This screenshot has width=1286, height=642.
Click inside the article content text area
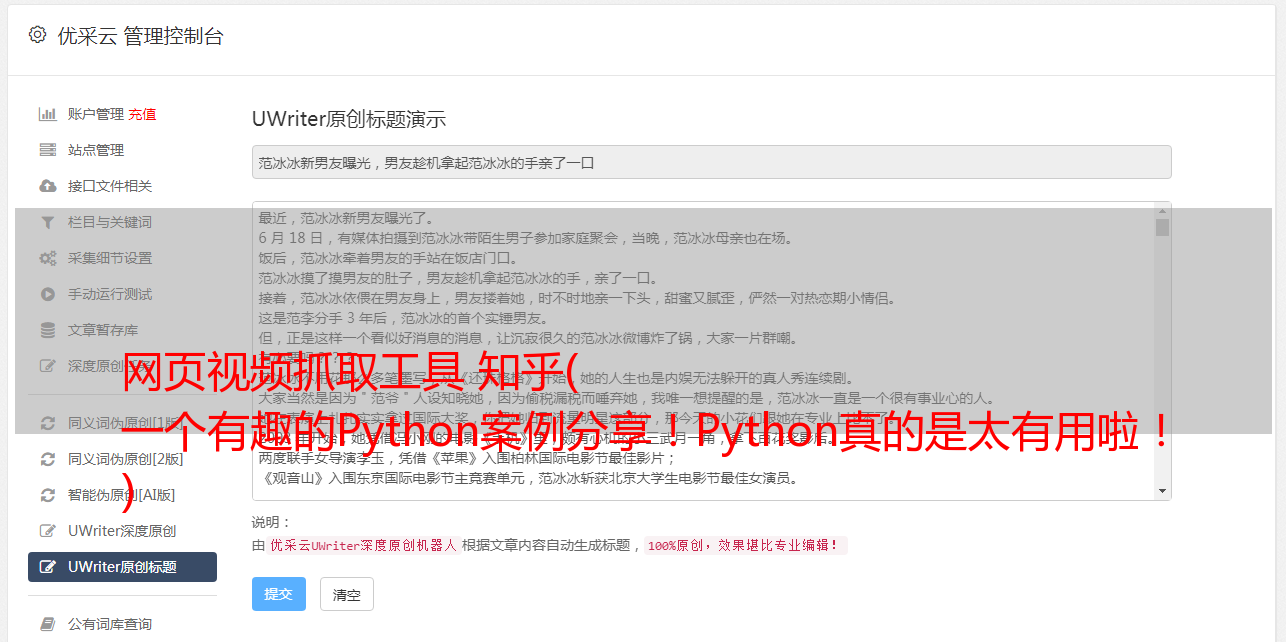pos(704,350)
